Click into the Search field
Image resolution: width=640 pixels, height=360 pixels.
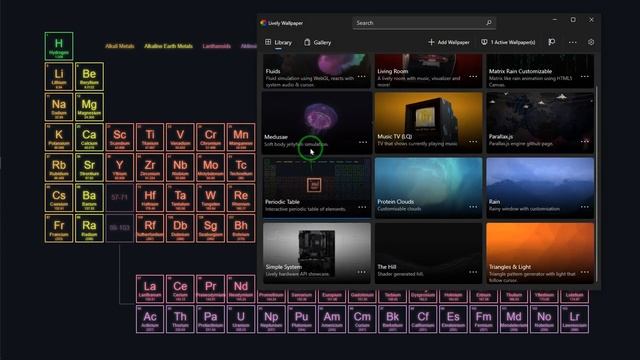(x=424, y=23)
